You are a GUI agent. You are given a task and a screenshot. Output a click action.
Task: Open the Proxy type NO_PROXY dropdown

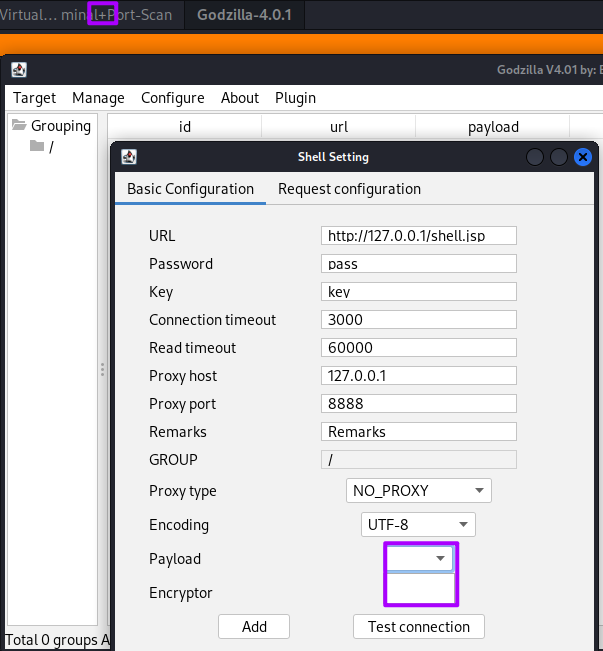pos(419,491)
